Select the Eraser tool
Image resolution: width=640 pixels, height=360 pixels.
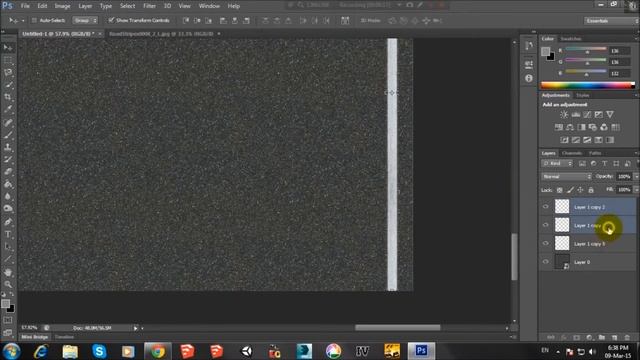[8, 172]
